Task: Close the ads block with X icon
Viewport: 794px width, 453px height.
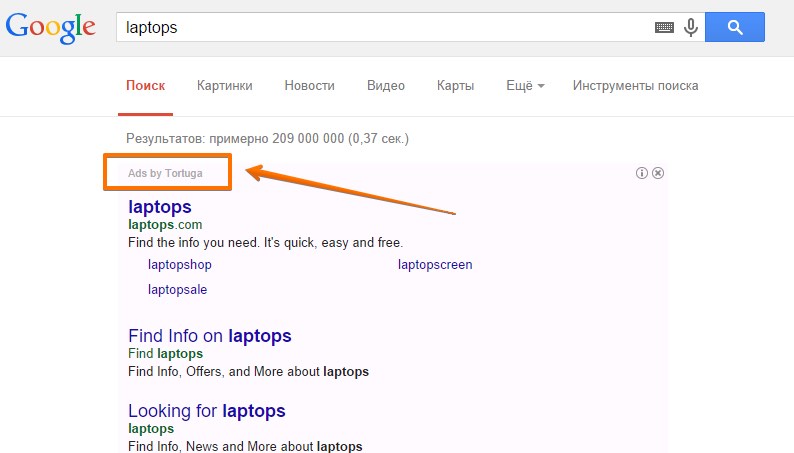Action: (658, 173)
